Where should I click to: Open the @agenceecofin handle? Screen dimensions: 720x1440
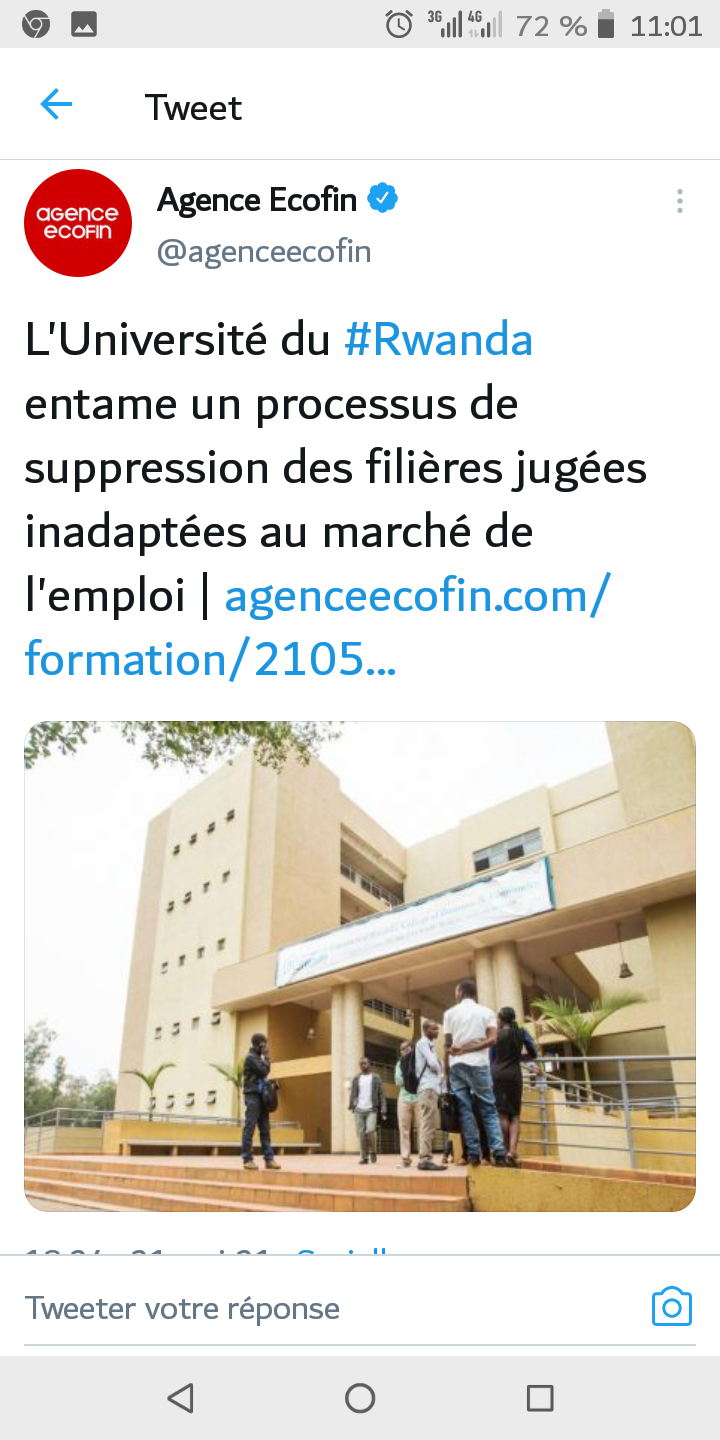click(x=264, y=251)
